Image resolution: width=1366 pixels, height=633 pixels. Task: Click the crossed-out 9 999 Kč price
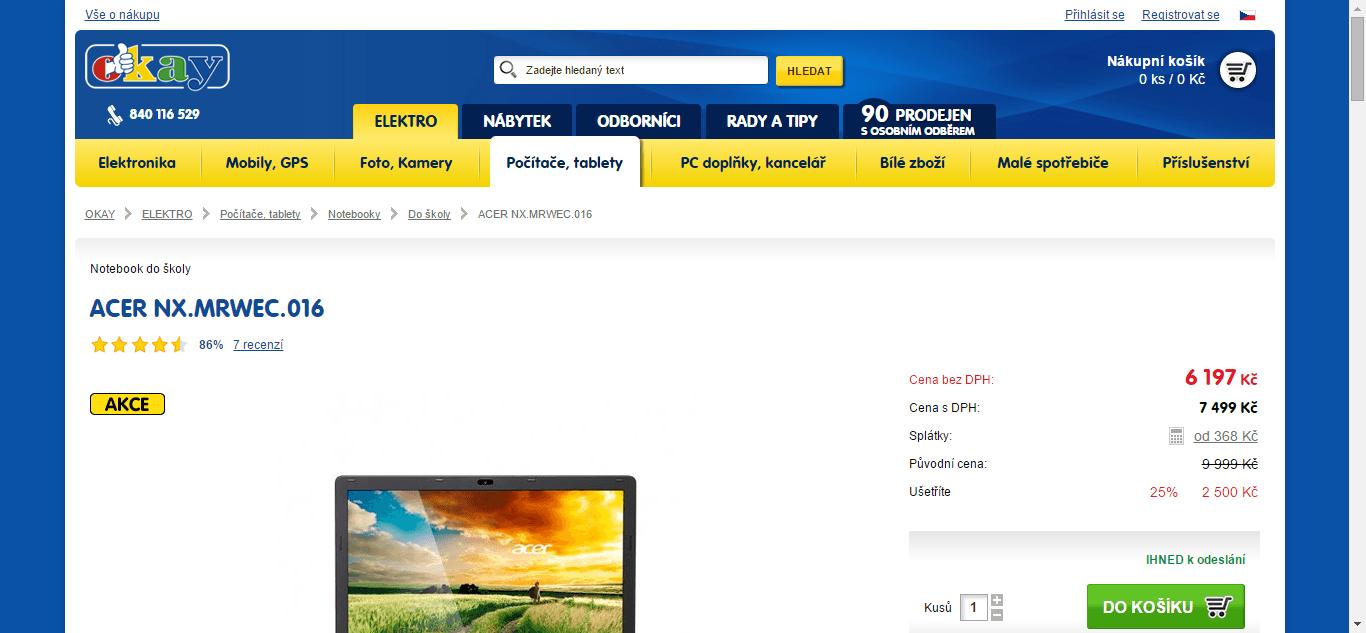click(1229, 464)
